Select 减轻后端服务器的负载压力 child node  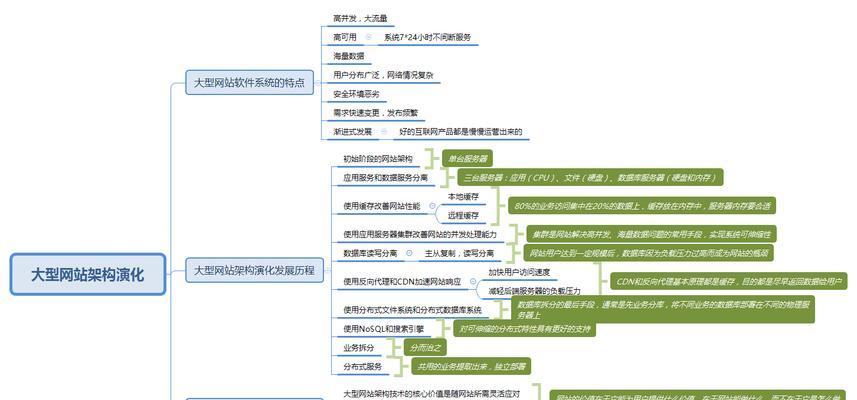coord(534,291)
